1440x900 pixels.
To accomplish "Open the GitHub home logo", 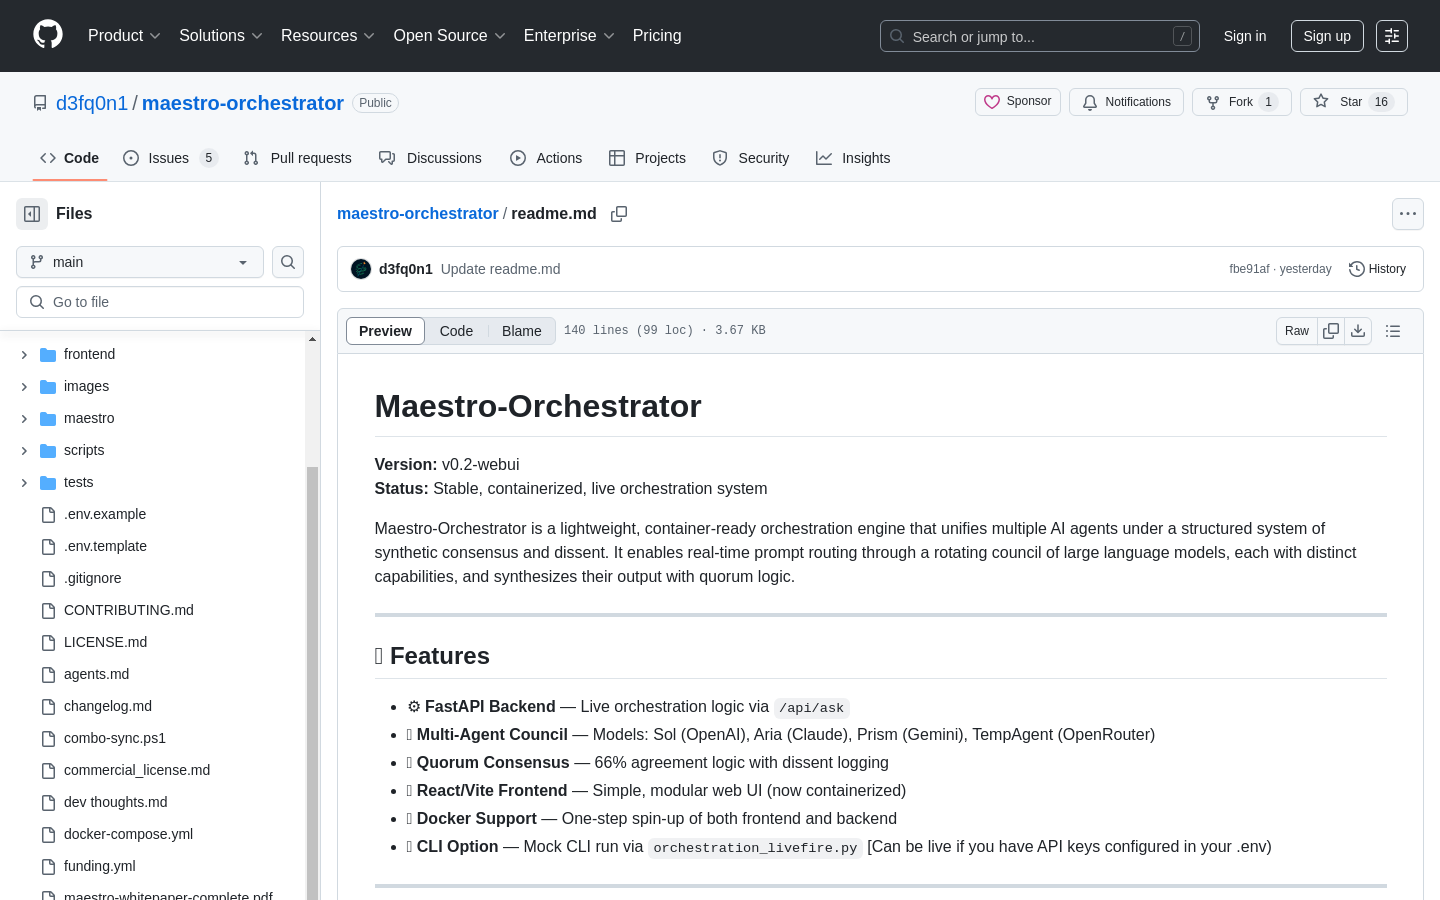I will [x=48, y=35].
